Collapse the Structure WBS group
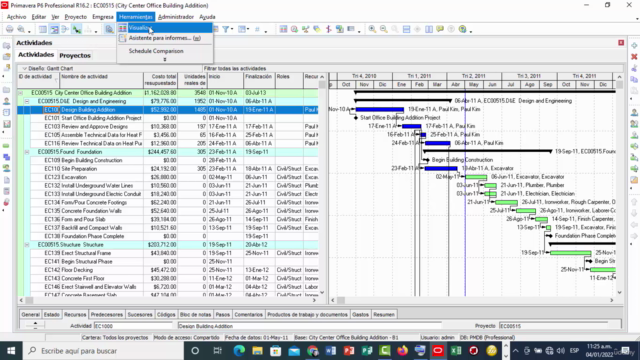 point(27,245)
